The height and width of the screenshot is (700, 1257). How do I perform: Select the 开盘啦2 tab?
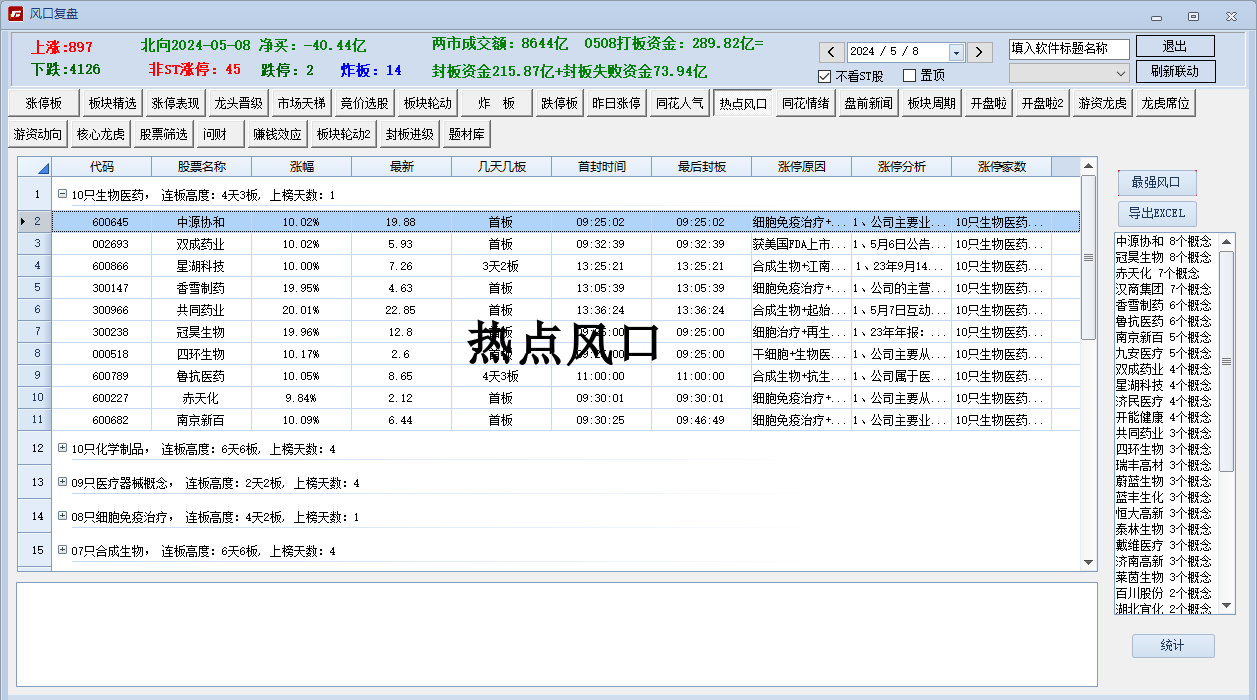pos(1042,104)
